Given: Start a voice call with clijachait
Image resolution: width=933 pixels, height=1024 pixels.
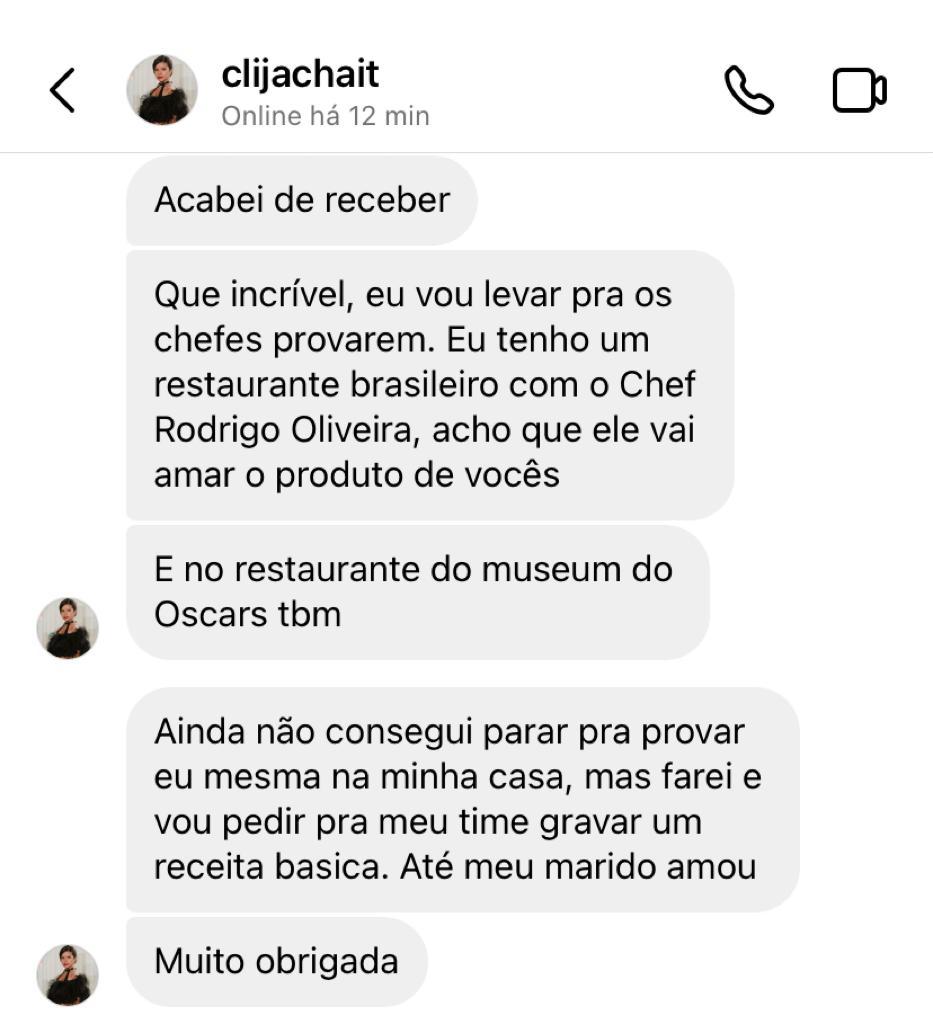Looking at the screenshot, I should point(749,90).
